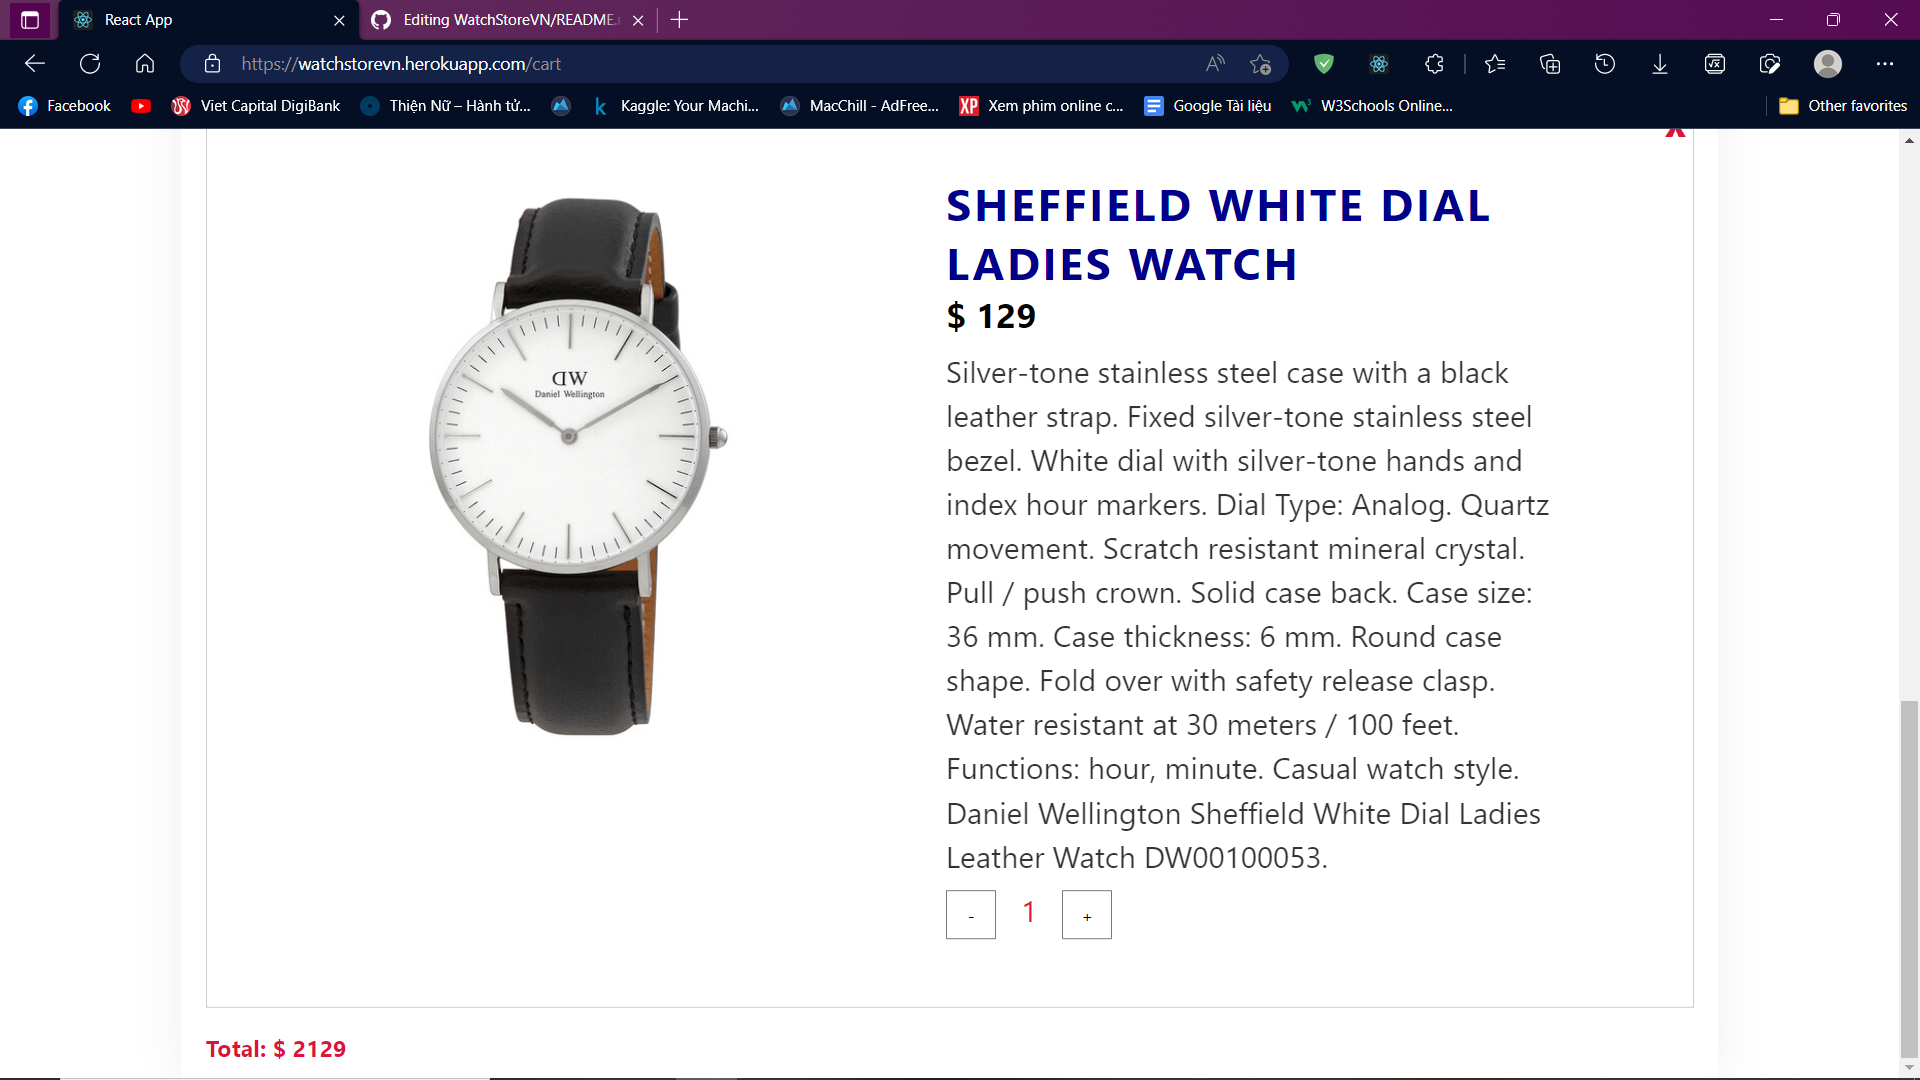1920x1080 pixels.
Task: Go back to previous page
Action: click(x=35, y=64)
